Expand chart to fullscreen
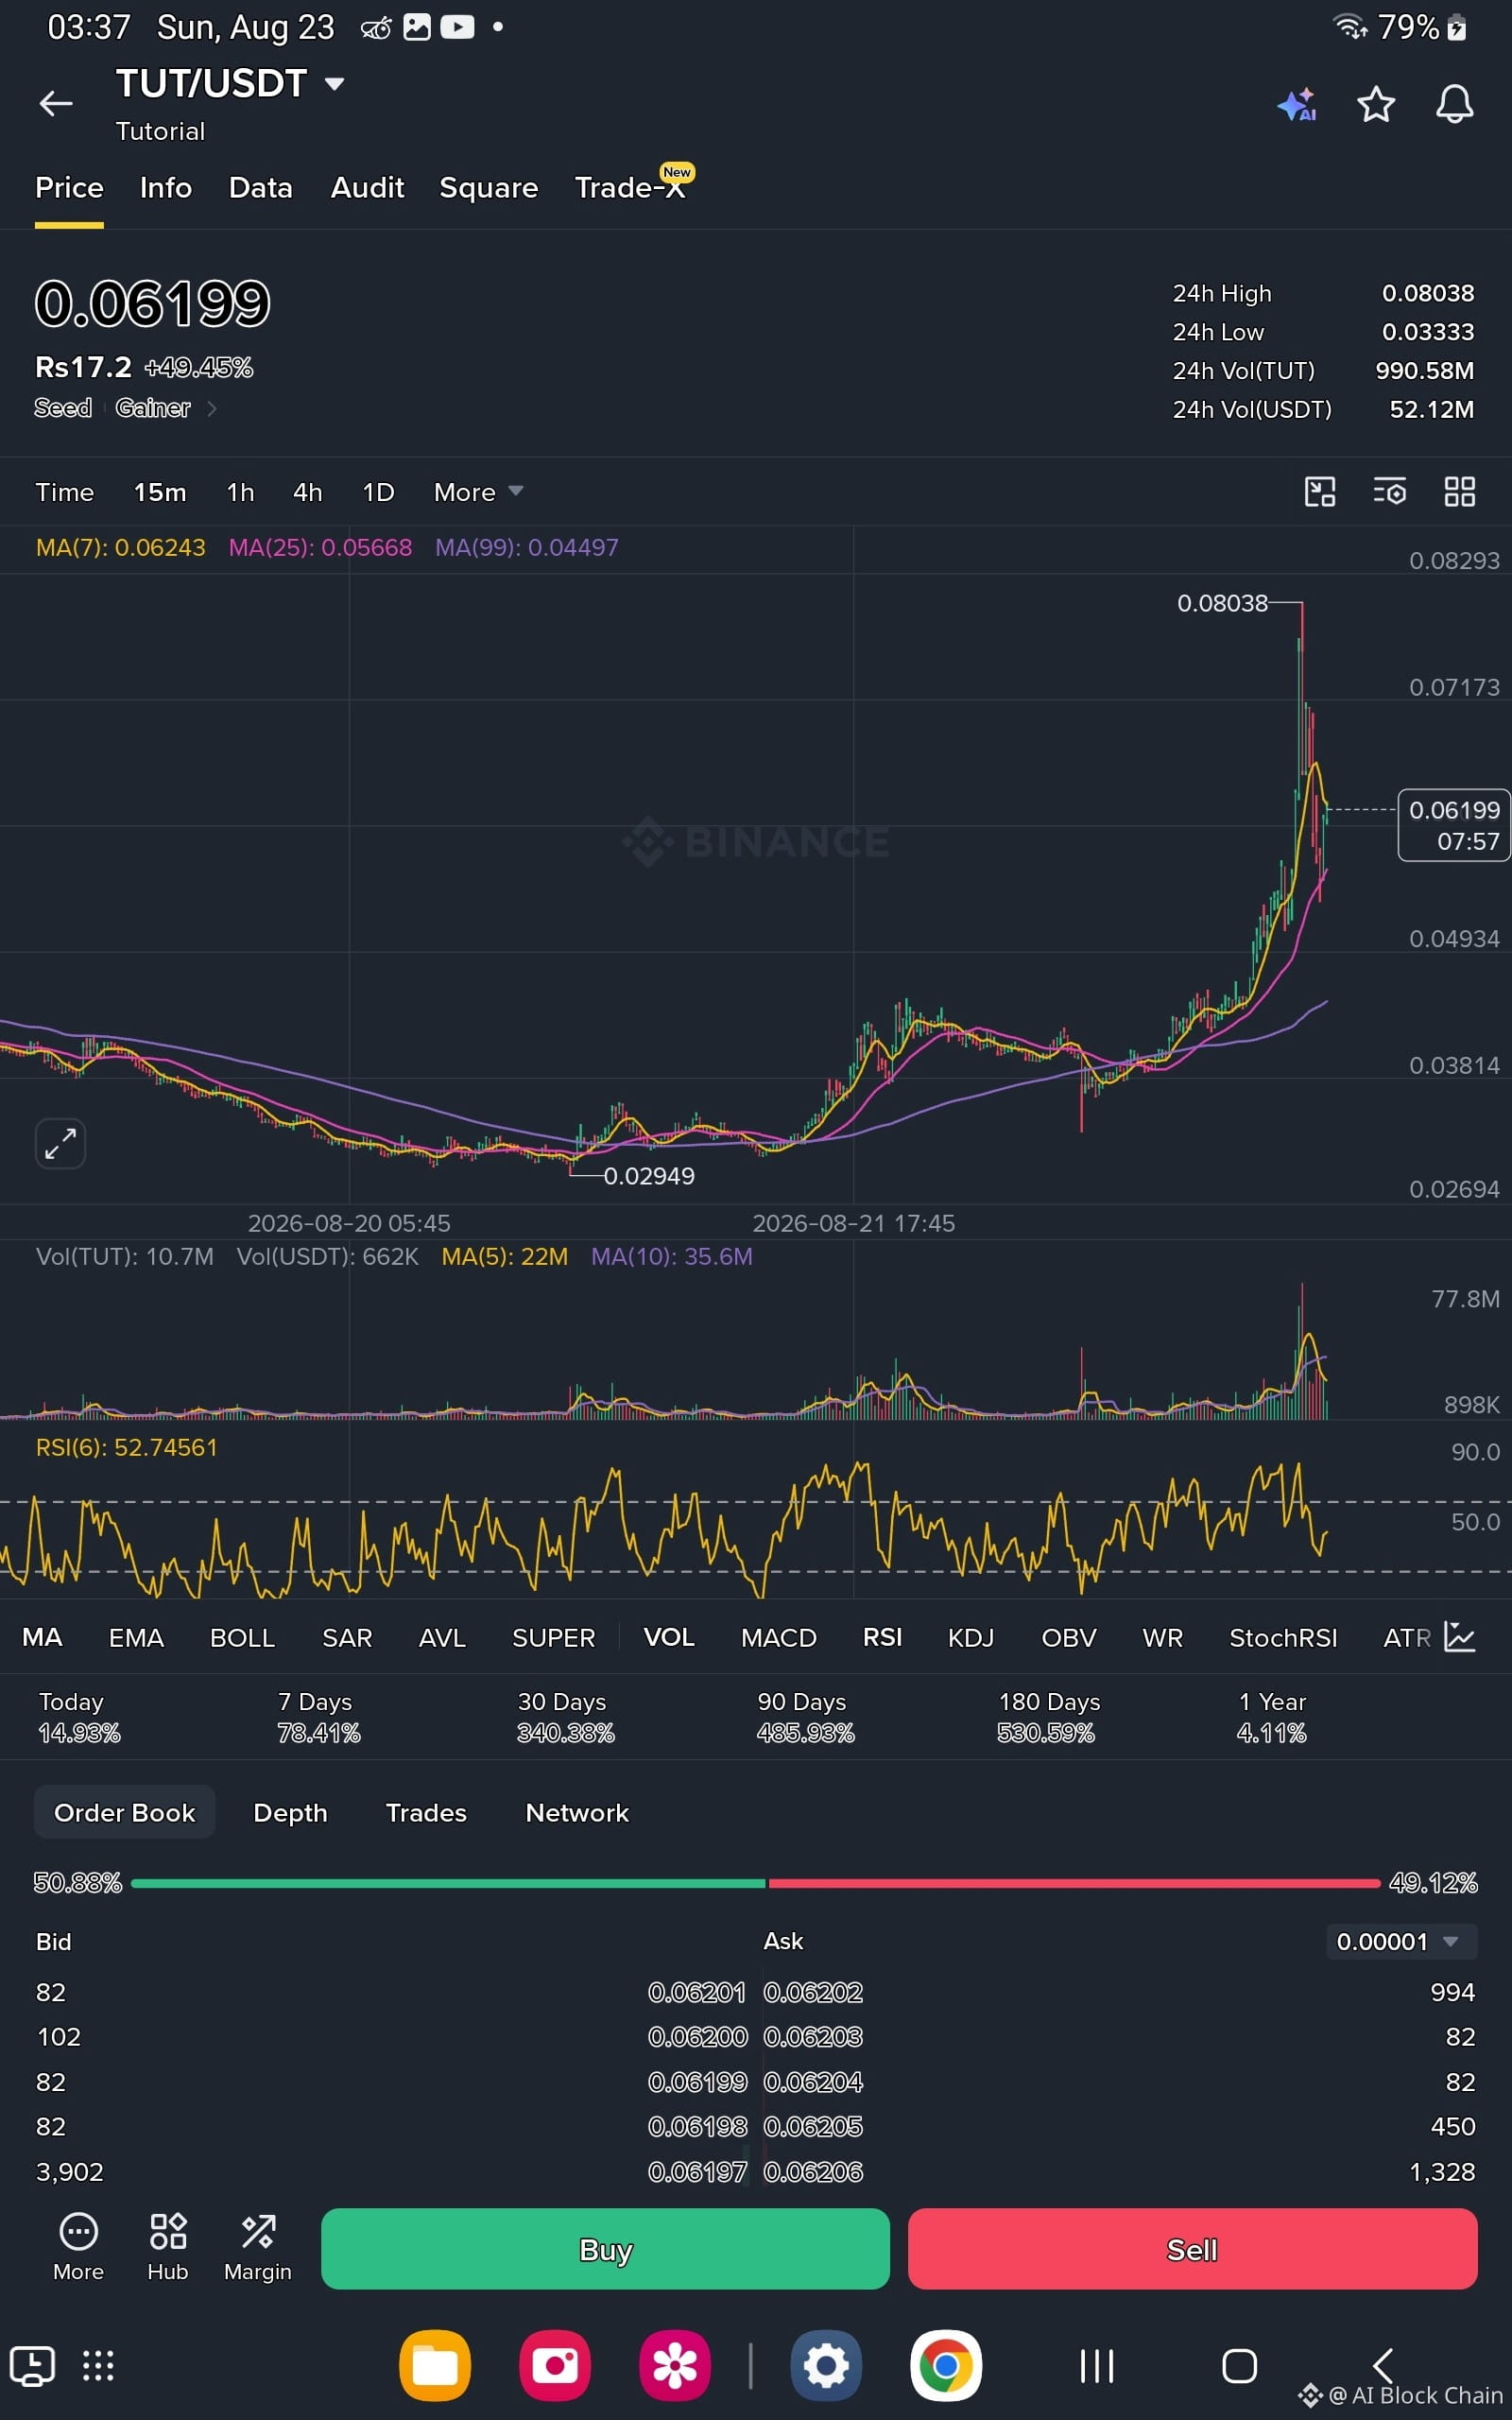Viewport: 1512px width, 2420px height. (60, 1142)
